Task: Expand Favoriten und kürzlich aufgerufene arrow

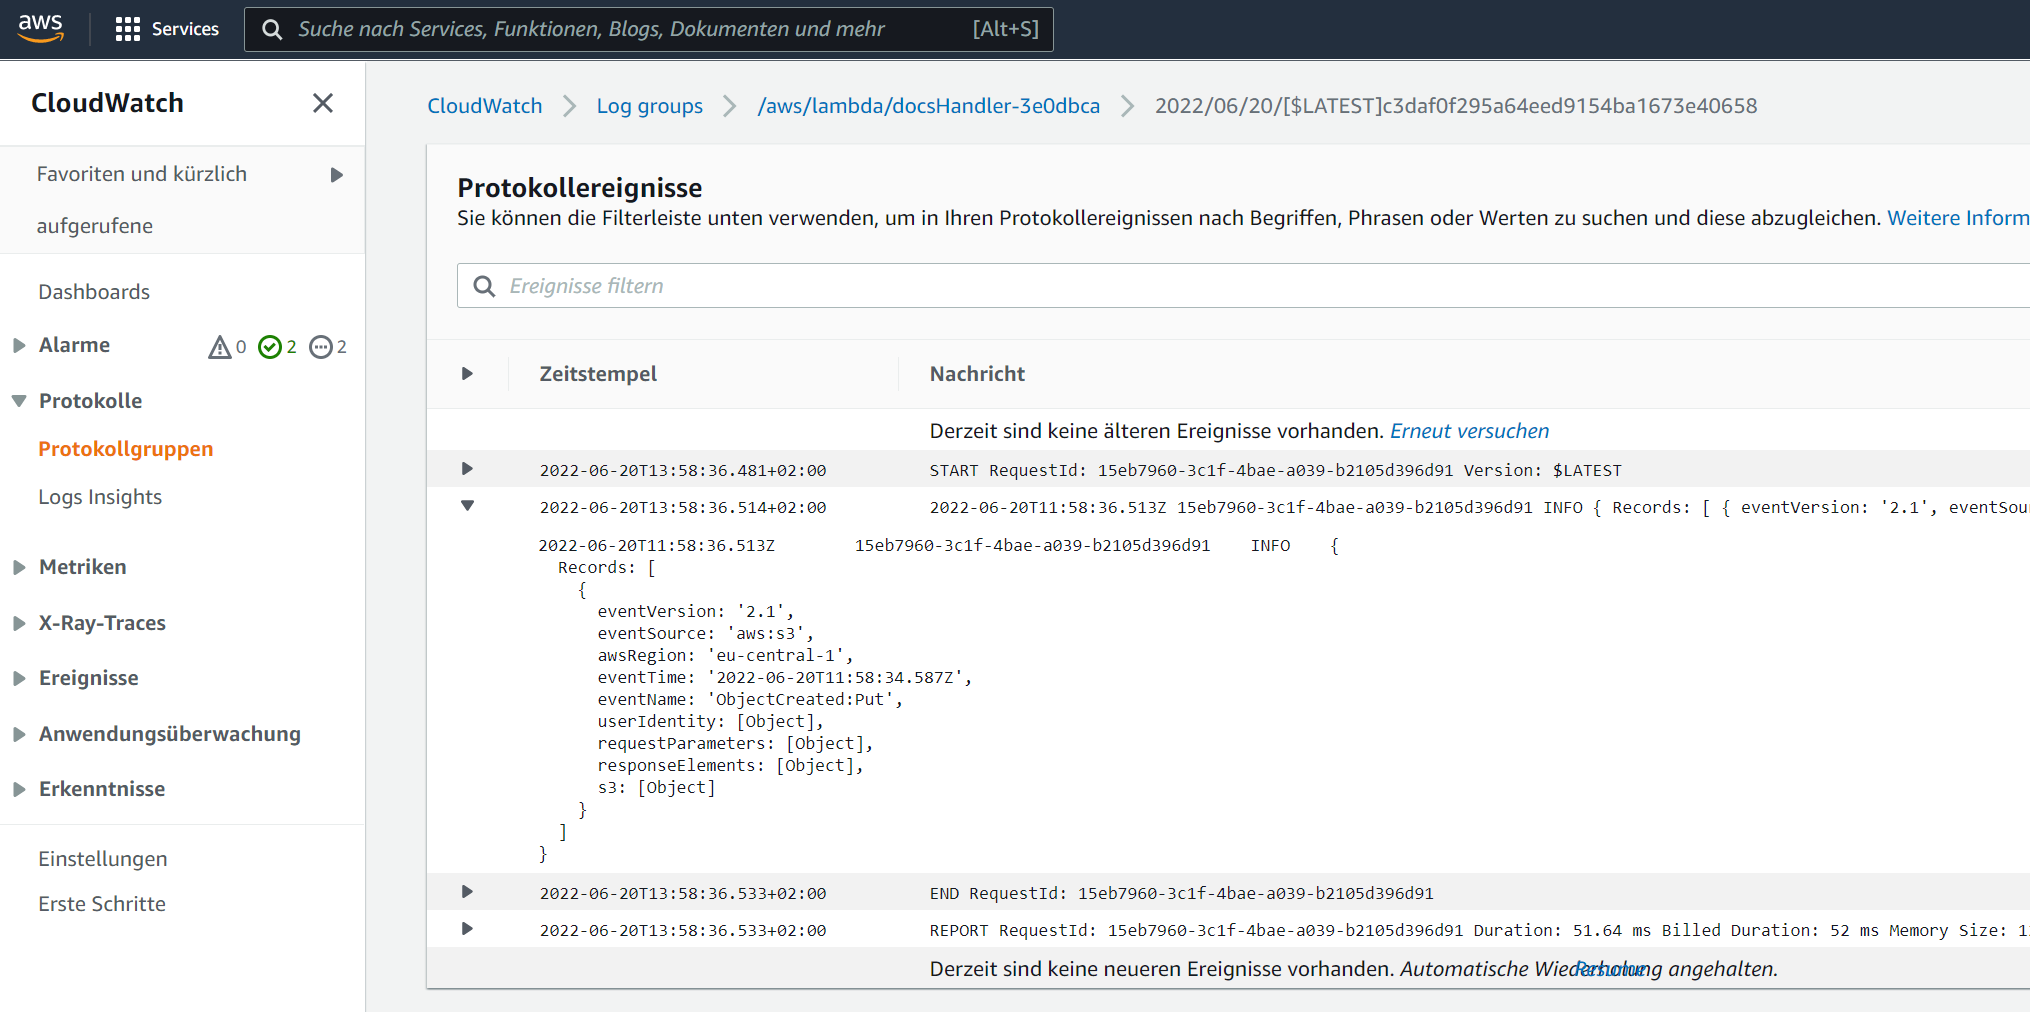Action: pyautogui.click(x=336, y=175)
